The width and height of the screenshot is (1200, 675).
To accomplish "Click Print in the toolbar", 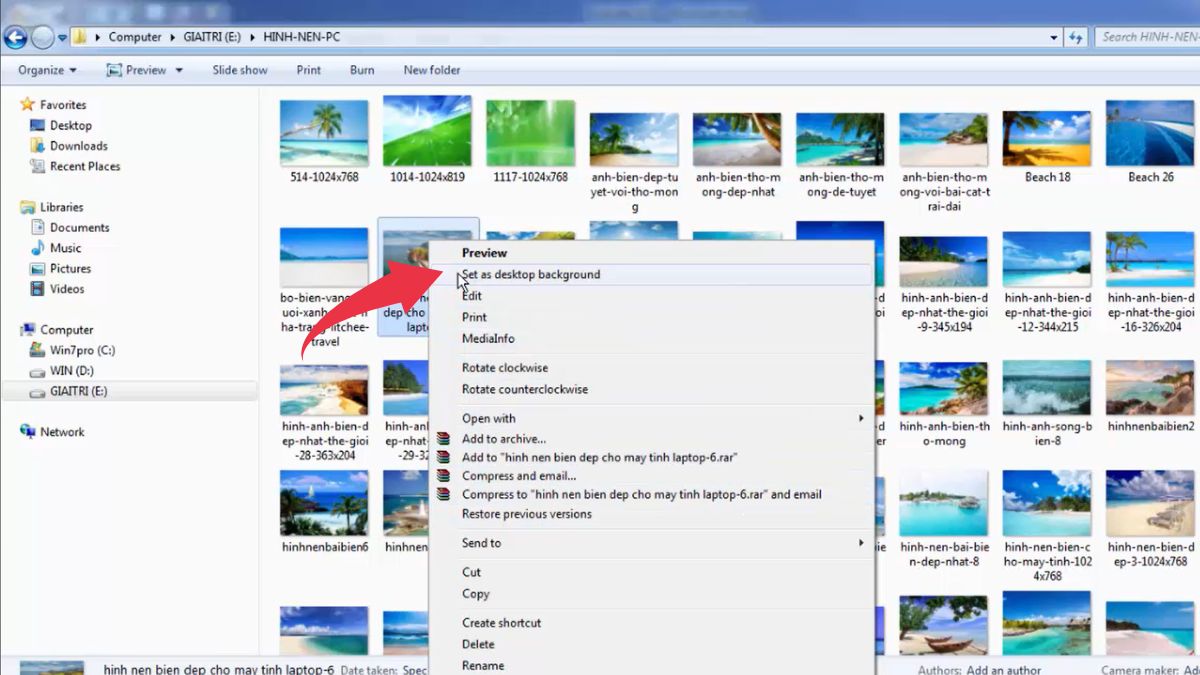I will point(309,70).
